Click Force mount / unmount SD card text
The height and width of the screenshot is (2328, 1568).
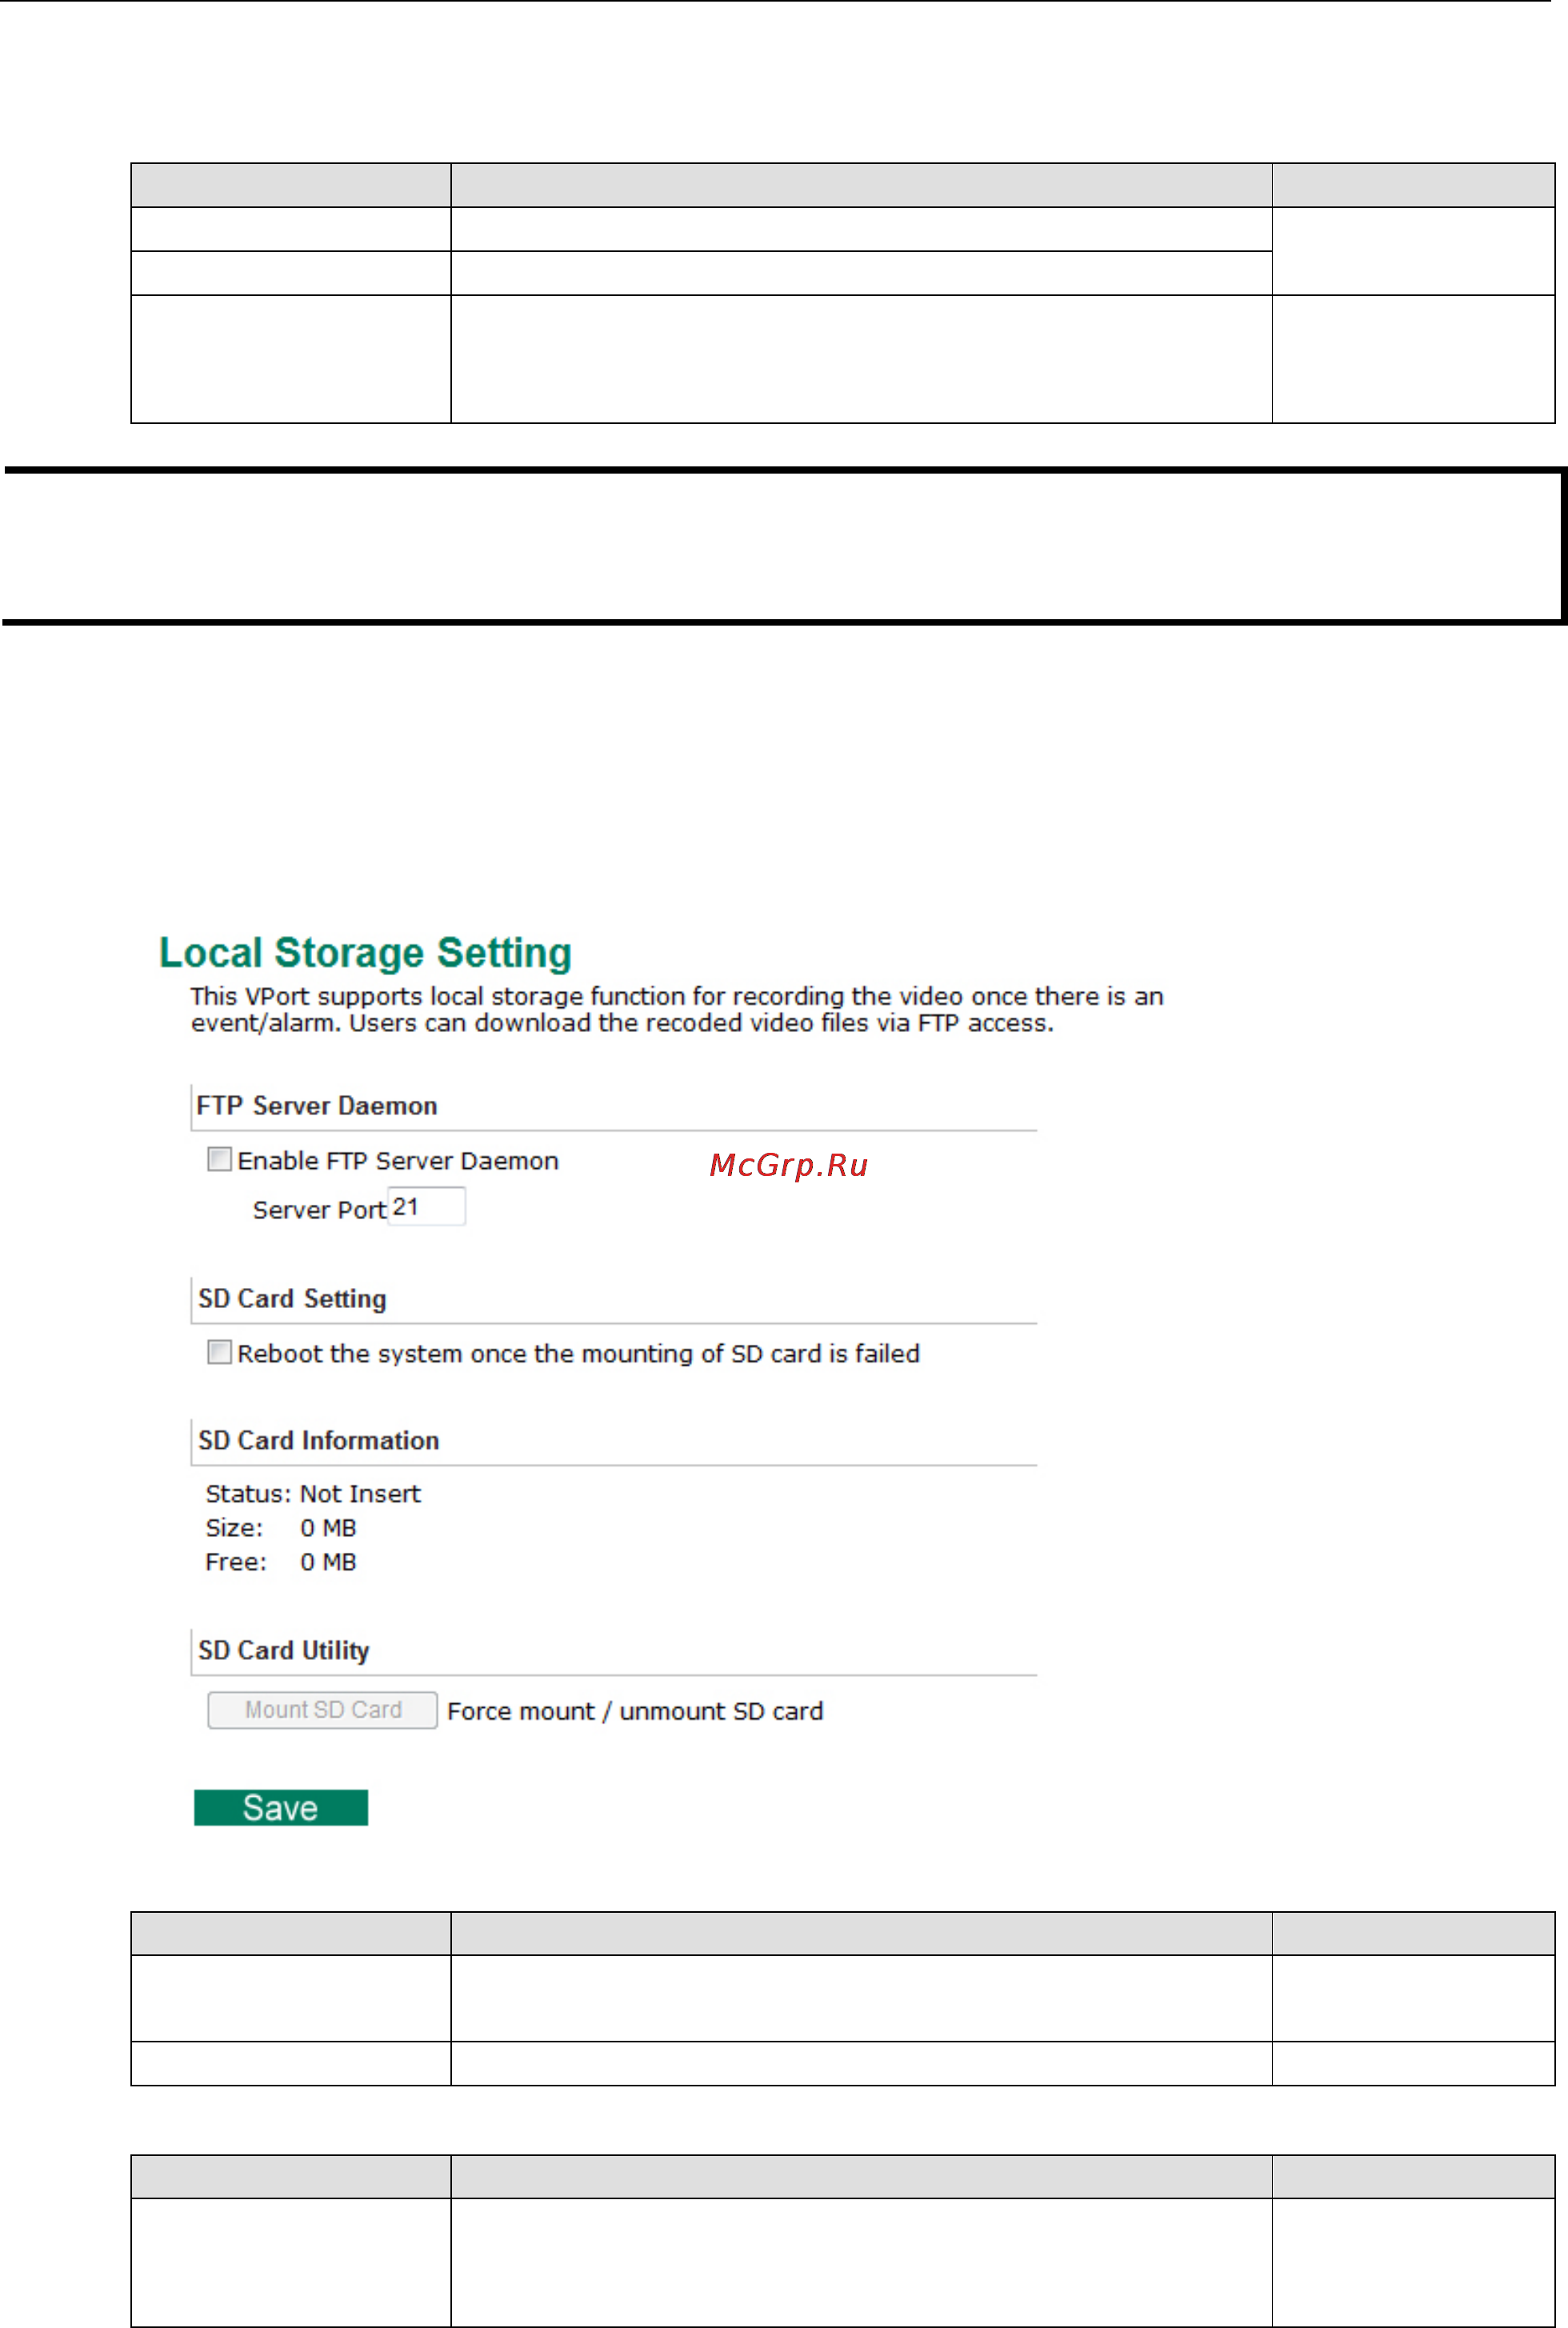point(635,1711)
